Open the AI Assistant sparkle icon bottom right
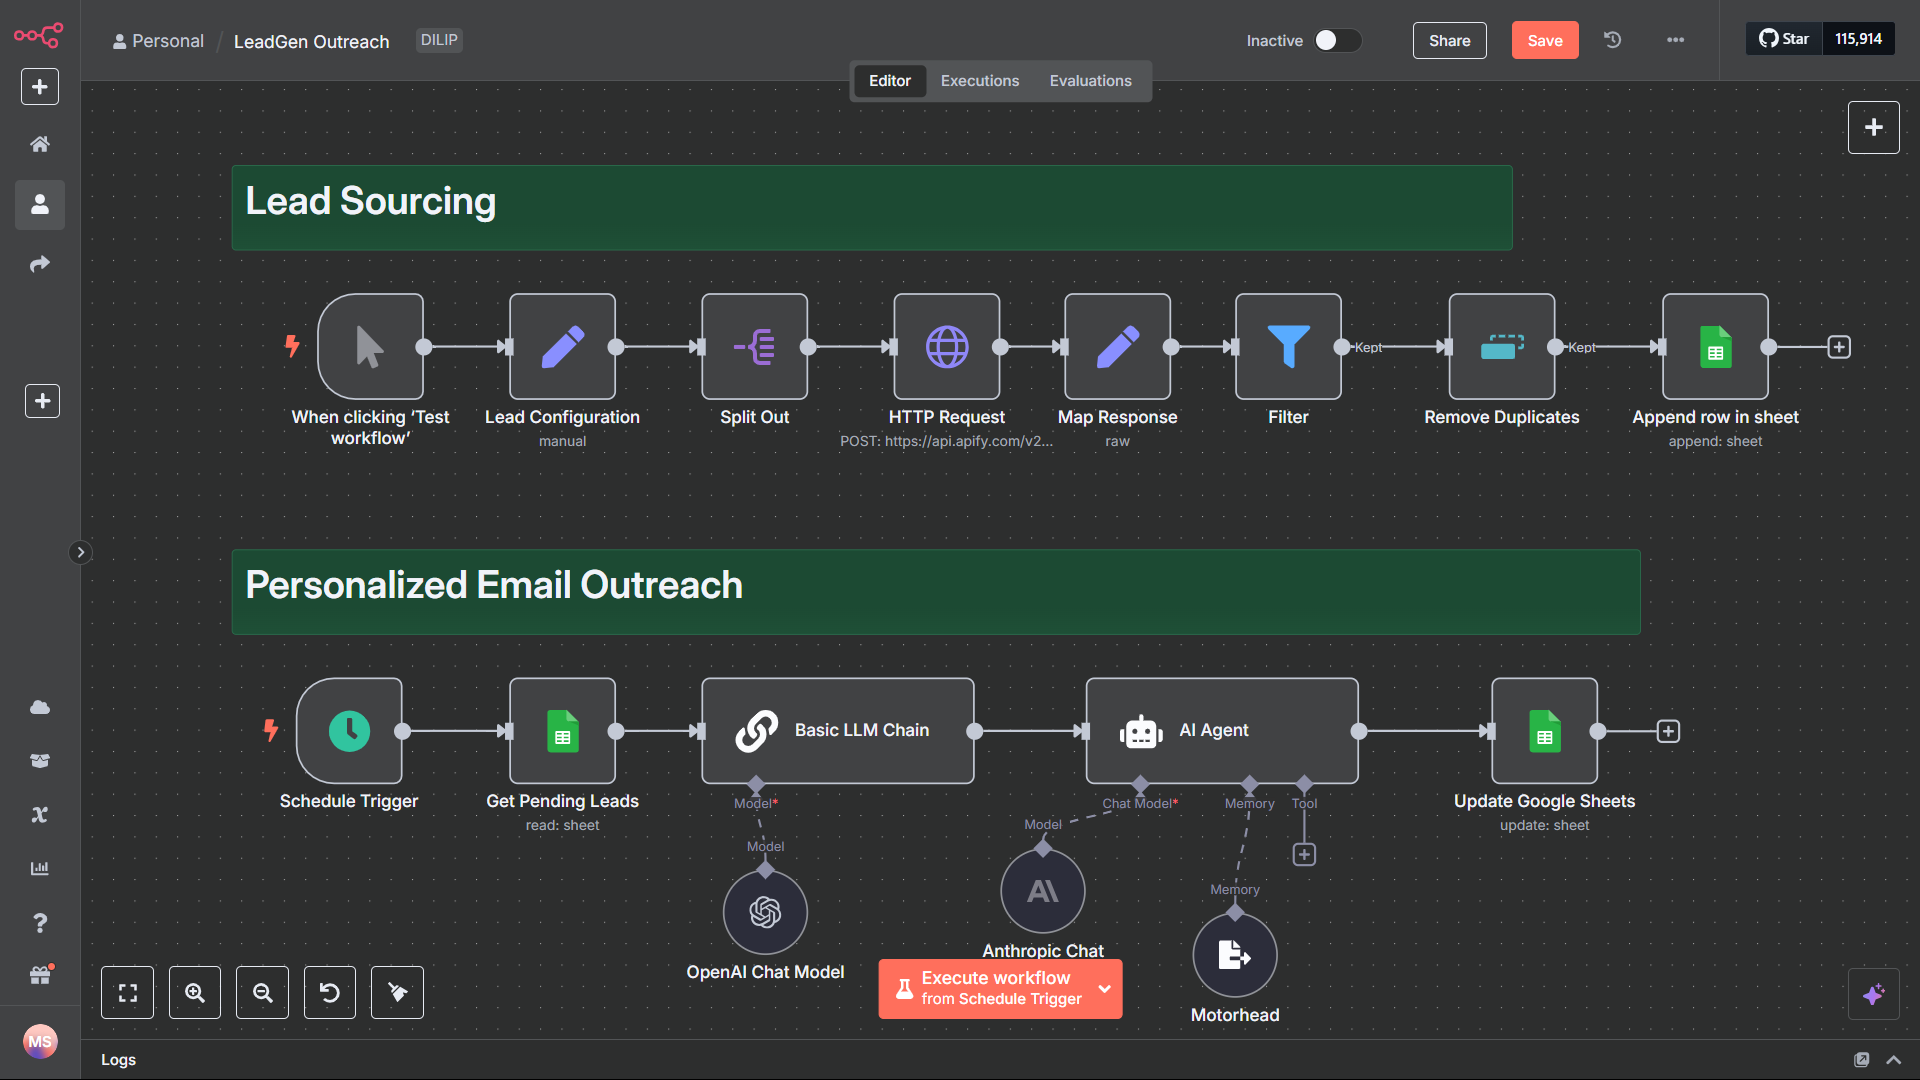Viewport: 1920px width, 1080px height. point(1875,995)
